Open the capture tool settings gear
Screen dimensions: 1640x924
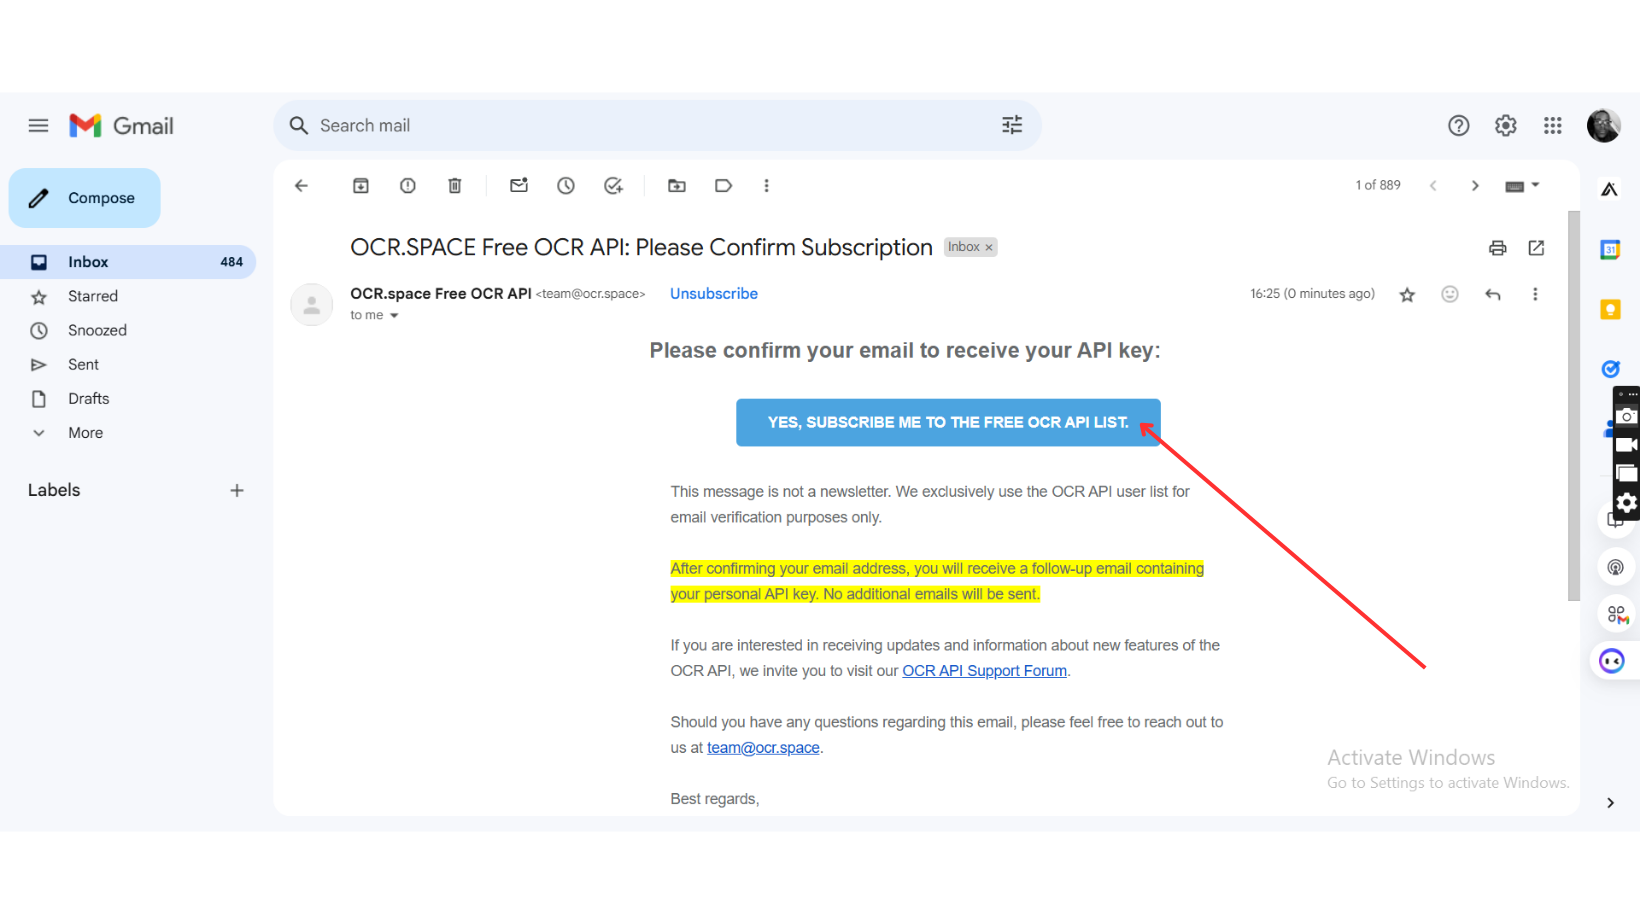(1627, 502)
